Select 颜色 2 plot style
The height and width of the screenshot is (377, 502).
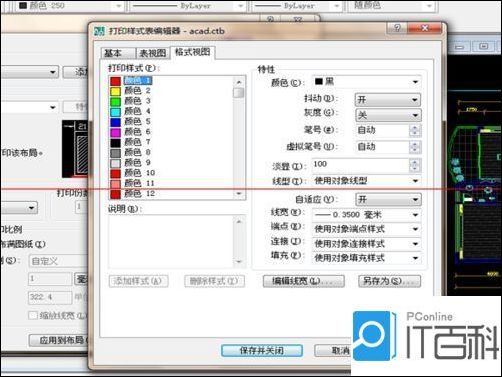(137, 91)
